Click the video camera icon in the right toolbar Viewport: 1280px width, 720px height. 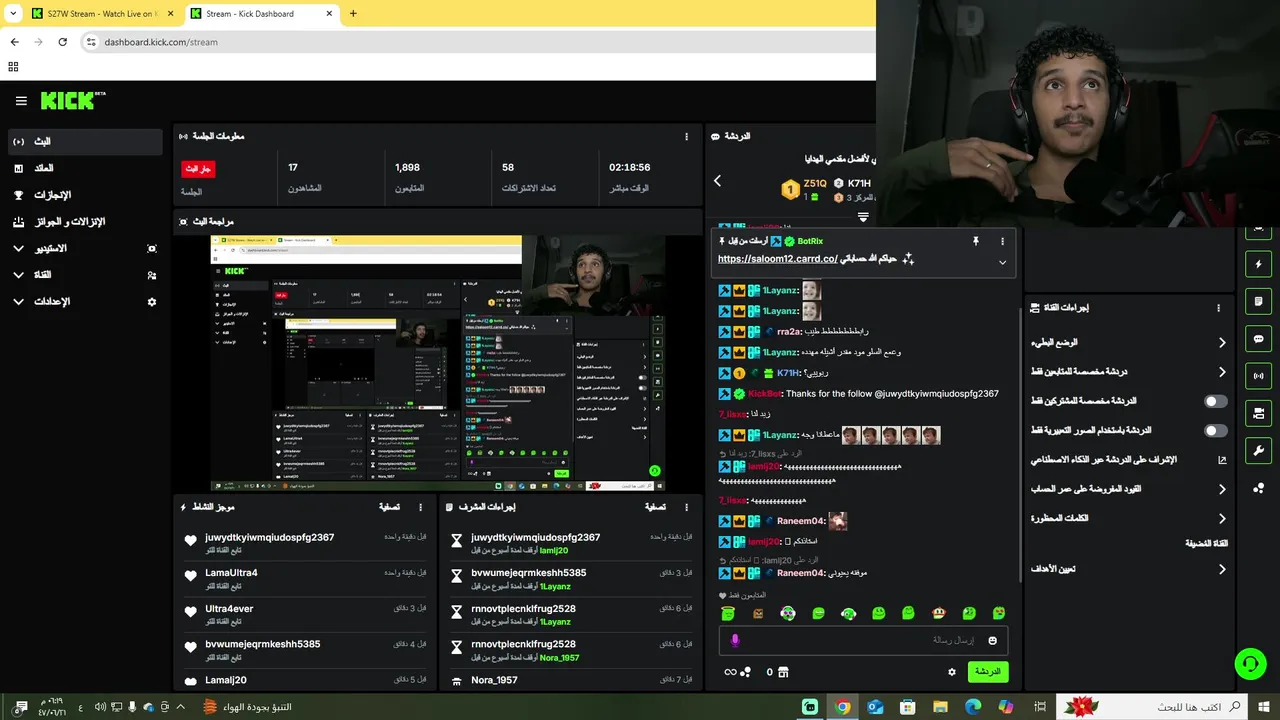coord(1258,413)
